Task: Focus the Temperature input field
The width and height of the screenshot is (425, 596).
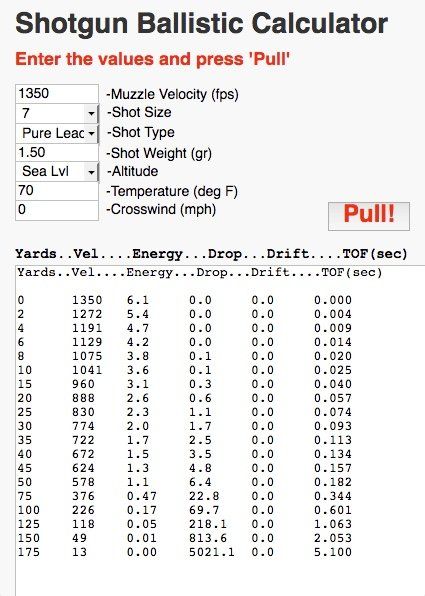Action: 57,191
